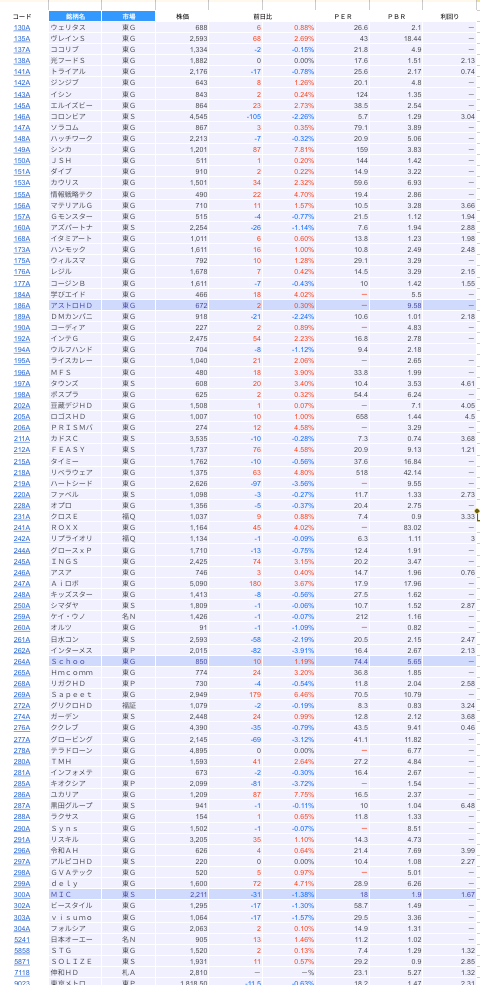Screen dimensions: 480x985
Task: Select the highlighted アストロHD row name
Action: click(x=75, y=305)
